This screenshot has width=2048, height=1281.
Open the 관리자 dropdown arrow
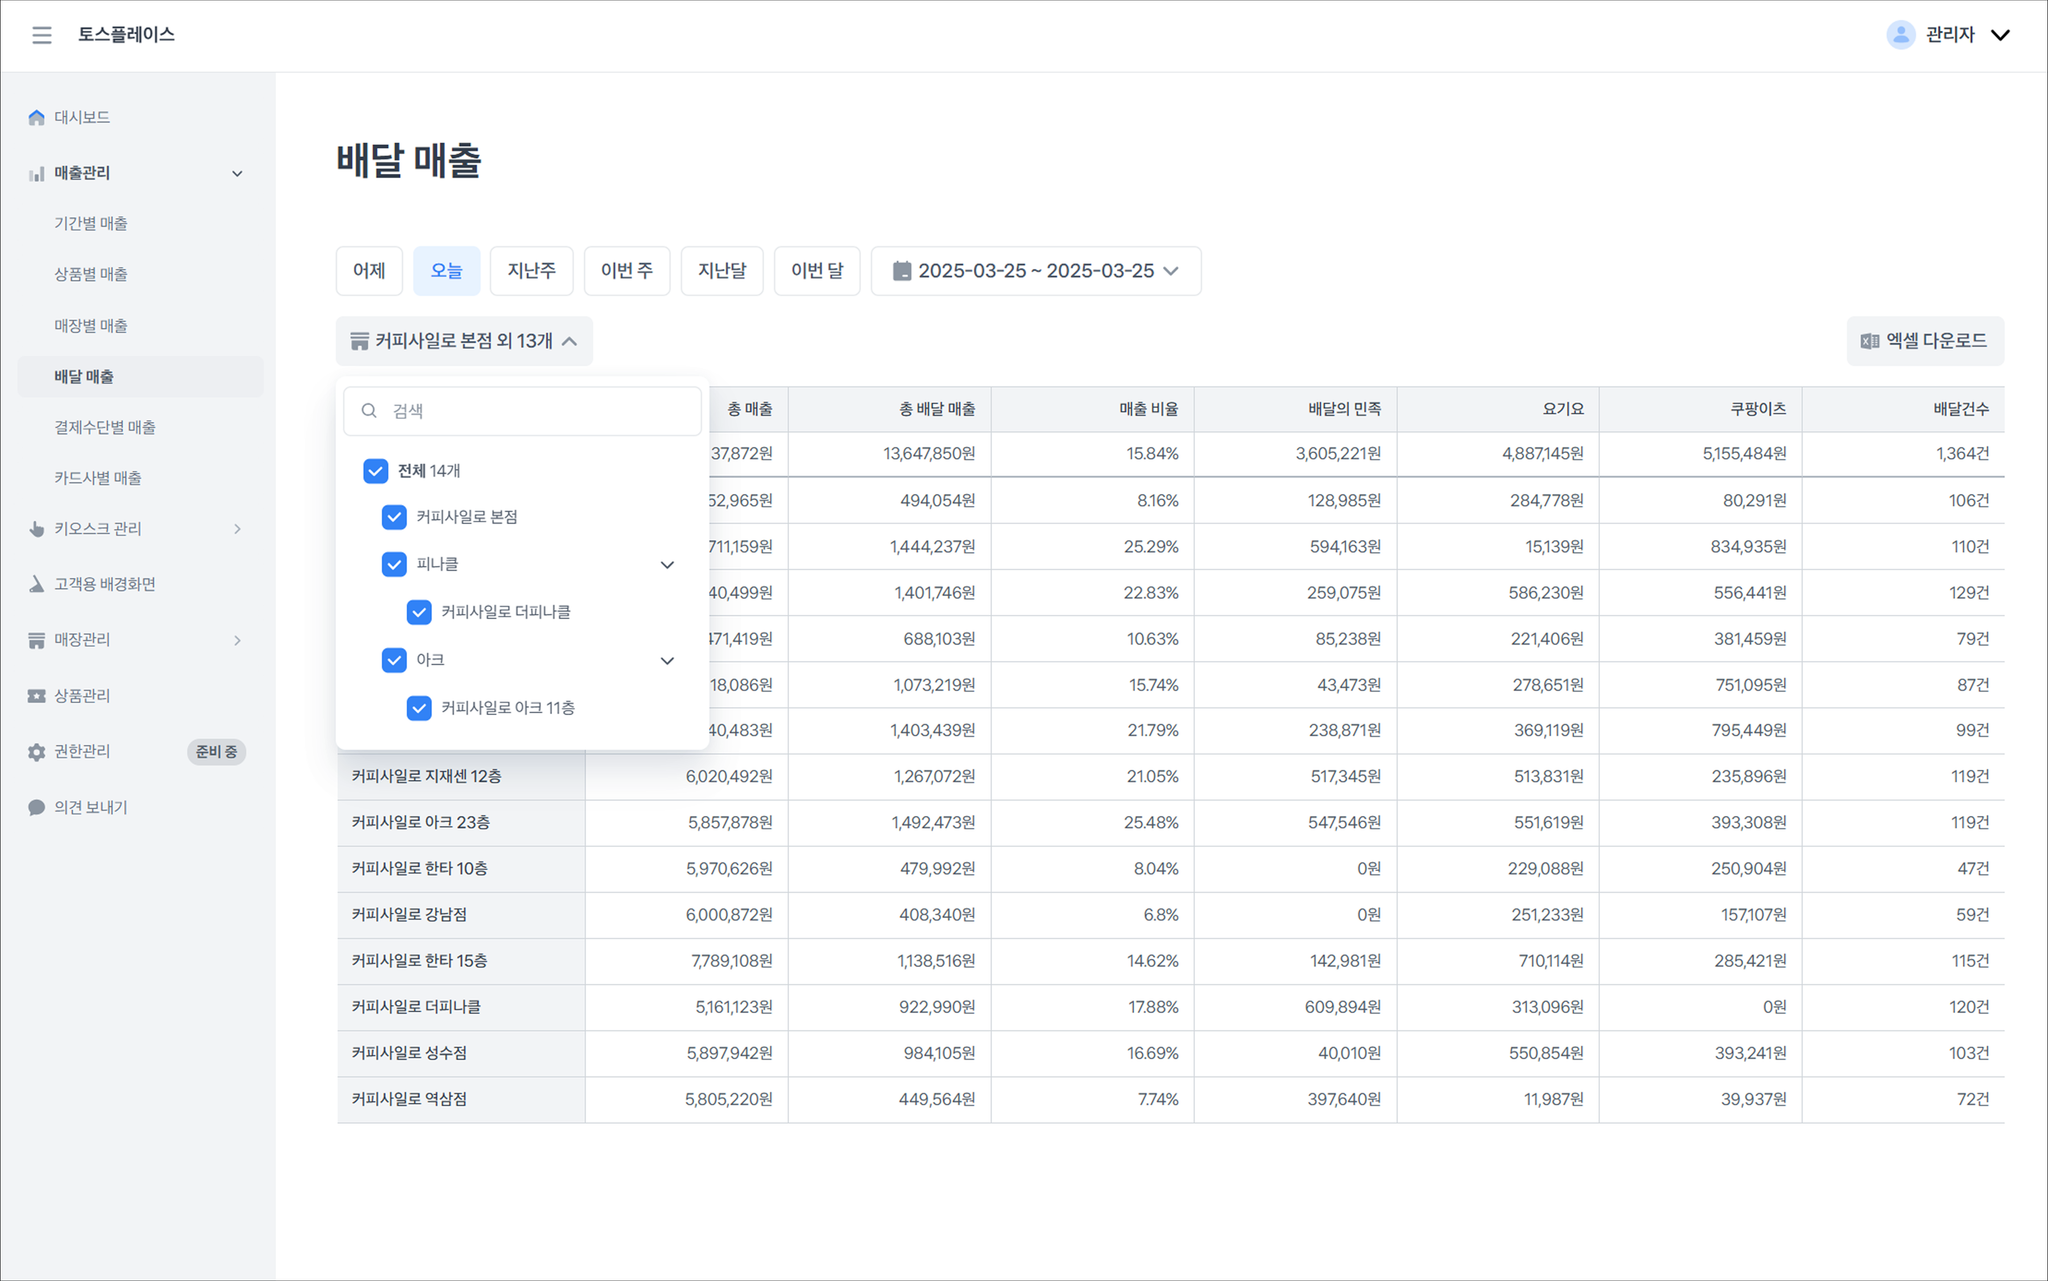pyautogui.click(x=2000, y=35)
